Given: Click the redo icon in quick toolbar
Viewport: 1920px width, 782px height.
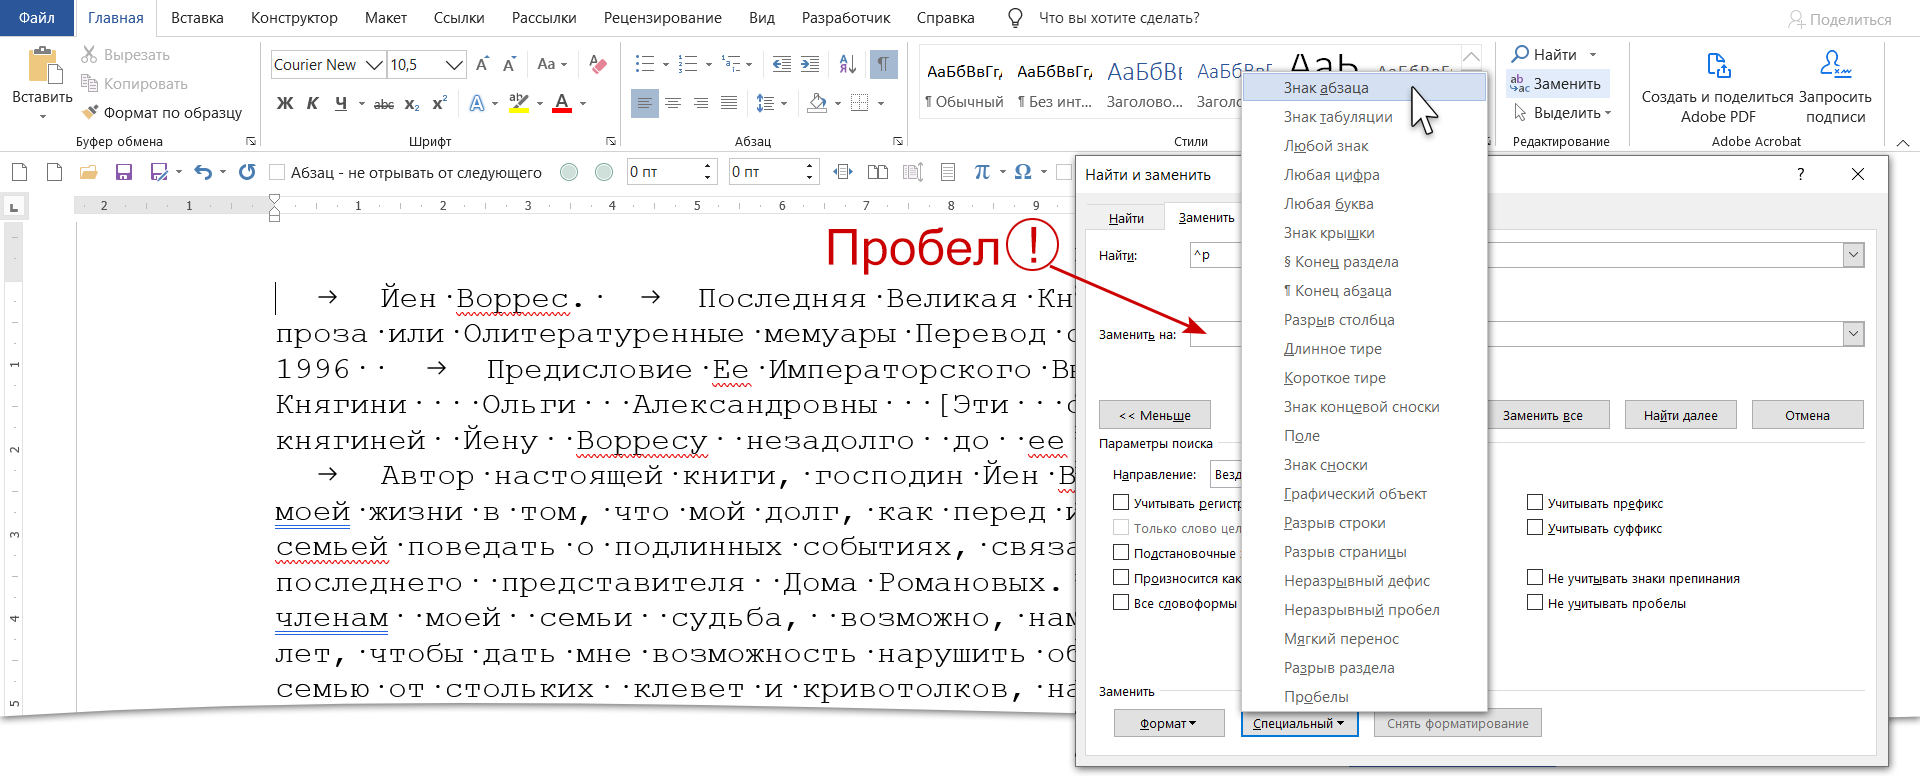Looking at the screenshot, I should click(x=247, y=172).
